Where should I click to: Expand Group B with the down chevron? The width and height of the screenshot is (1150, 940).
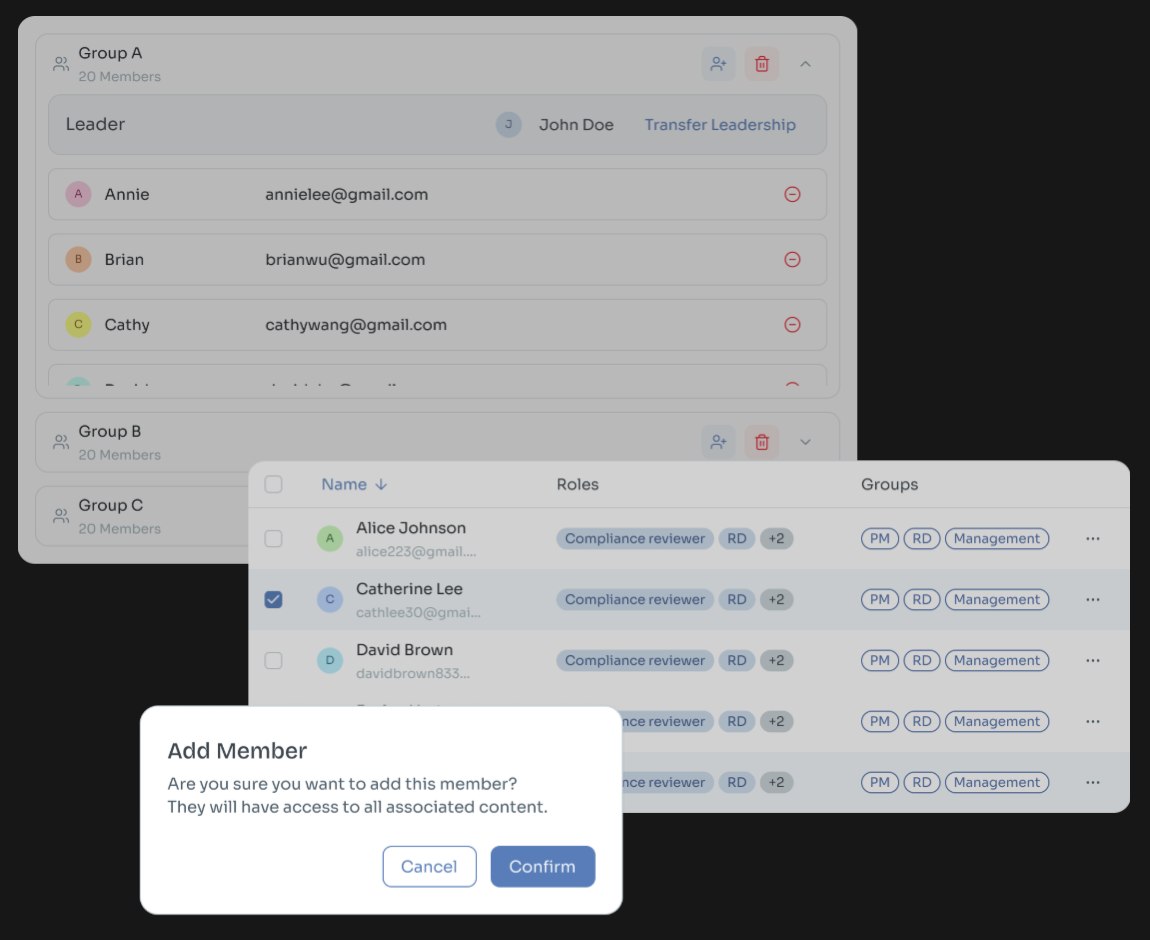pyautogui.click(x=805, y=442)
